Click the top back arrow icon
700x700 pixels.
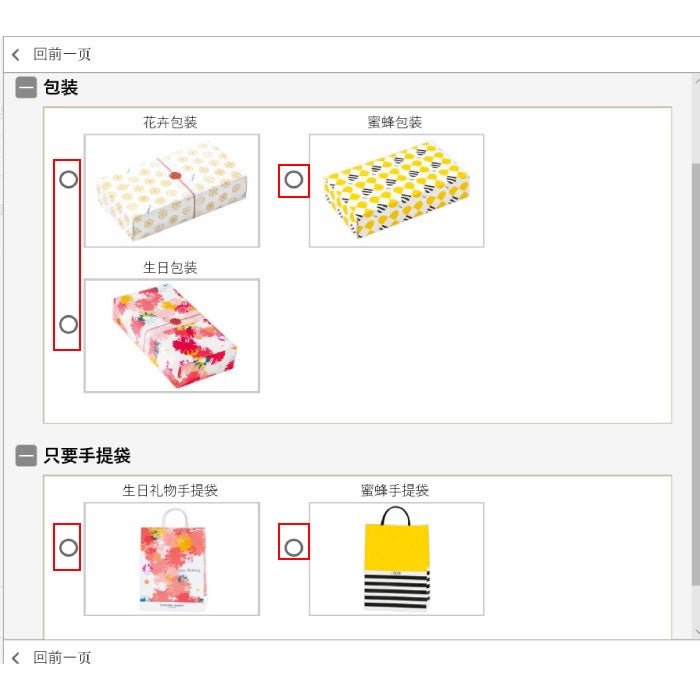pyautogui.click(x=16, y=54)
